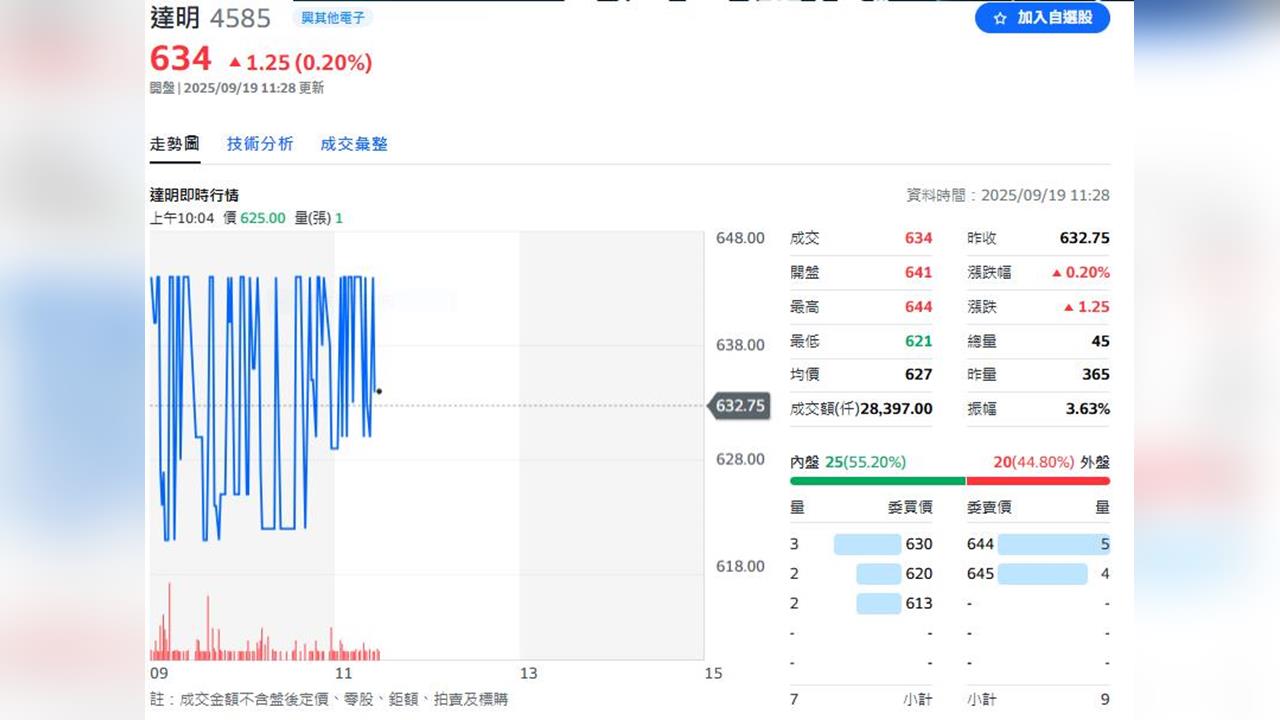Click the 內盤 25(55.20%) label
Image resolution: width=1280 pixels, height=720 pixels.
coord(848,462)
